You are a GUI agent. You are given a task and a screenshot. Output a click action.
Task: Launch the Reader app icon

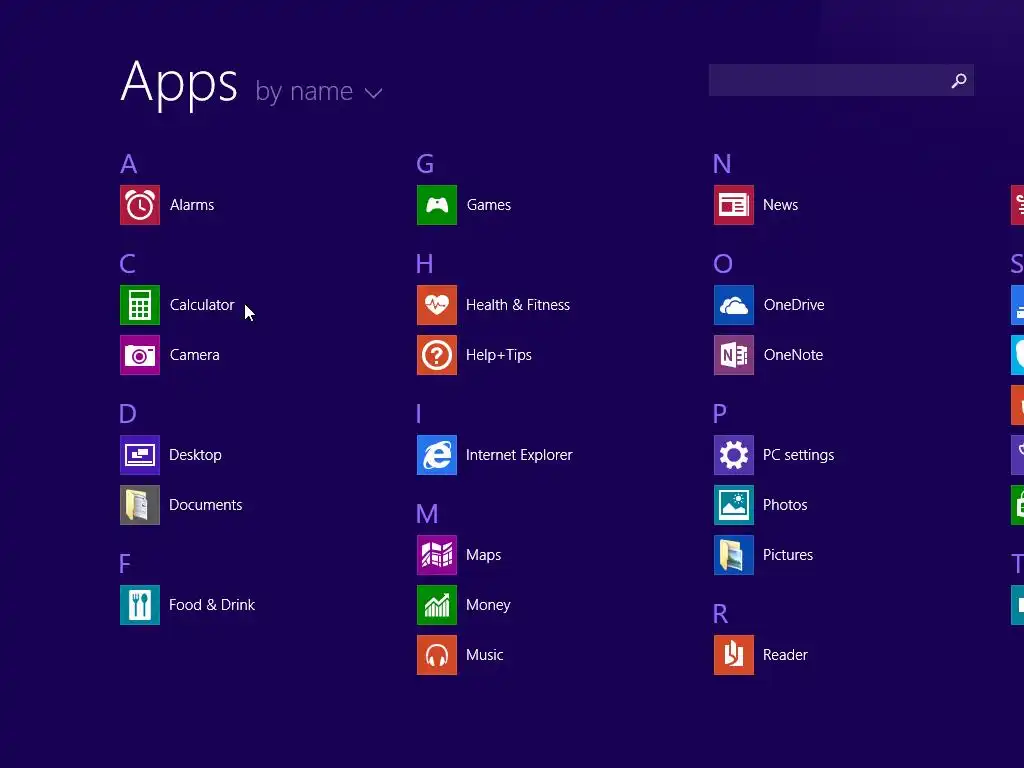tap(734, 655)
